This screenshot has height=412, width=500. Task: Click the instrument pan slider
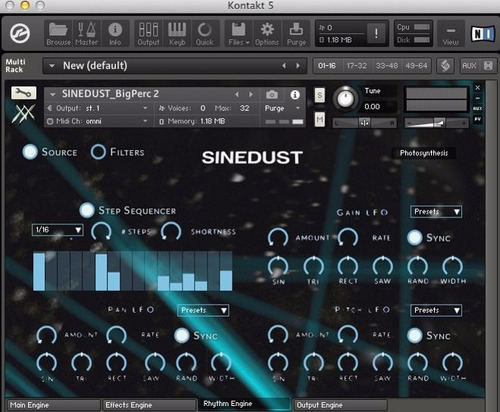coord(364,123)
